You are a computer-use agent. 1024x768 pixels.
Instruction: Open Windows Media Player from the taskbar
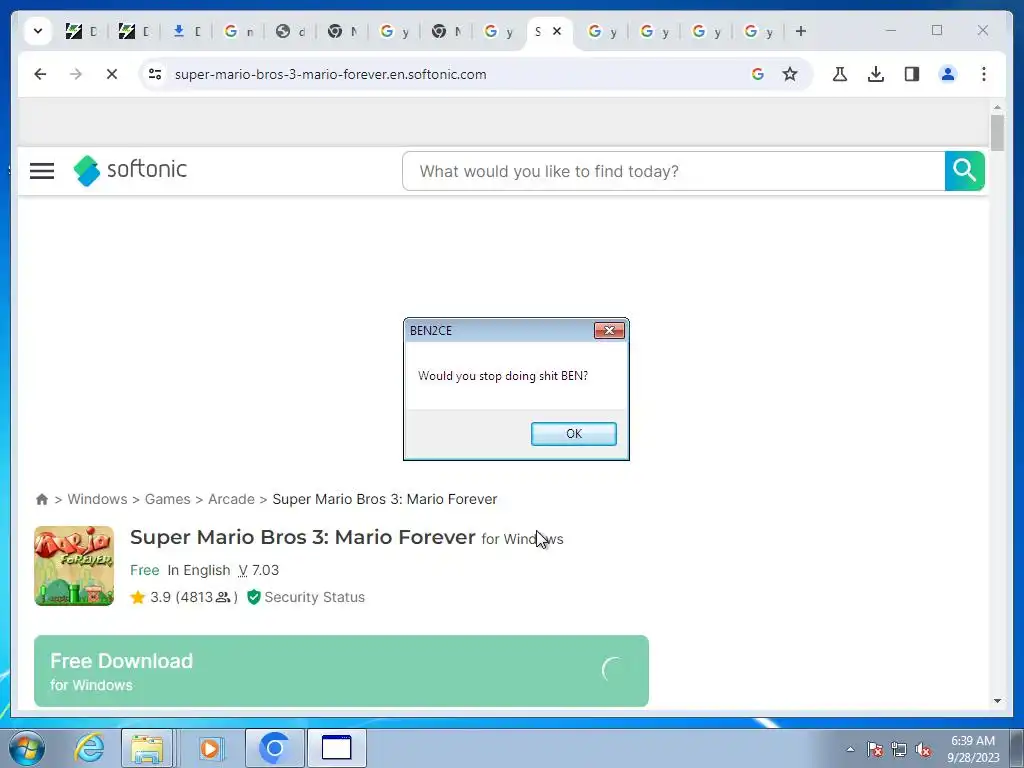(x=210, y=748)
